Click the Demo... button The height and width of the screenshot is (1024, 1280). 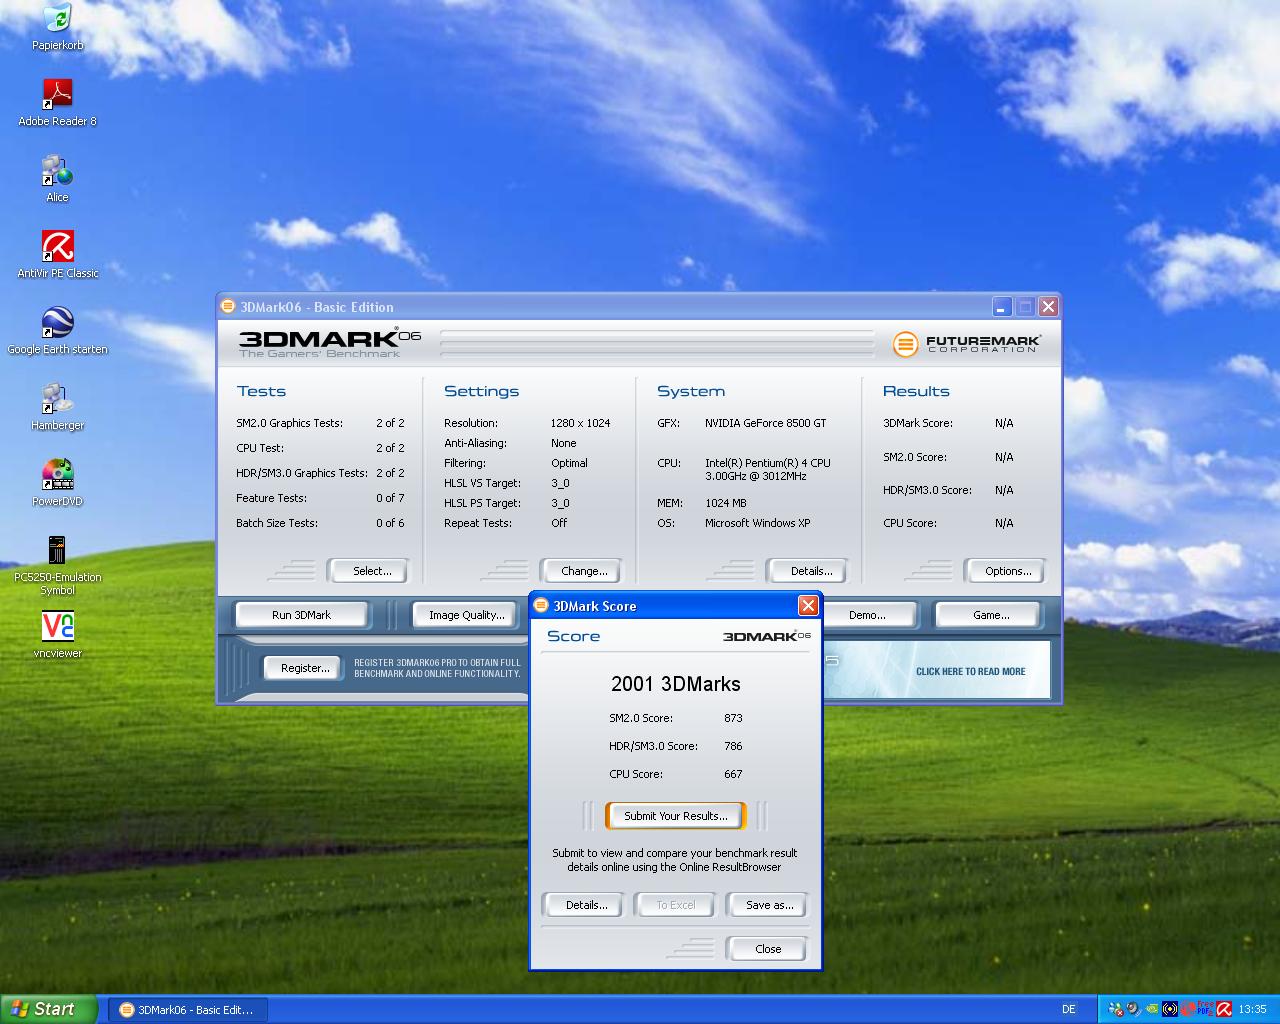click(867, 615)
